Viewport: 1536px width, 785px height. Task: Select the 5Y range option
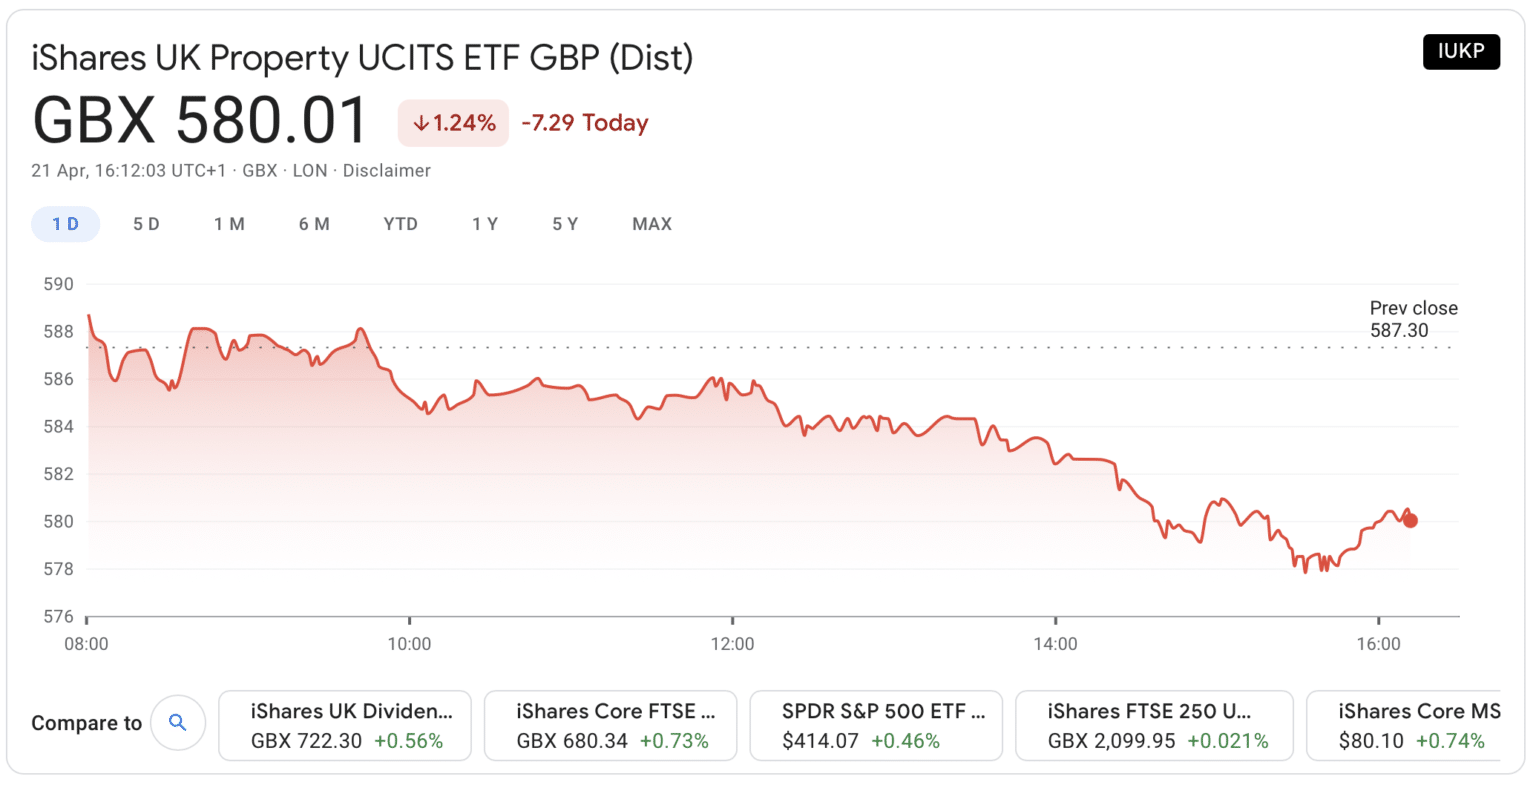565,224
